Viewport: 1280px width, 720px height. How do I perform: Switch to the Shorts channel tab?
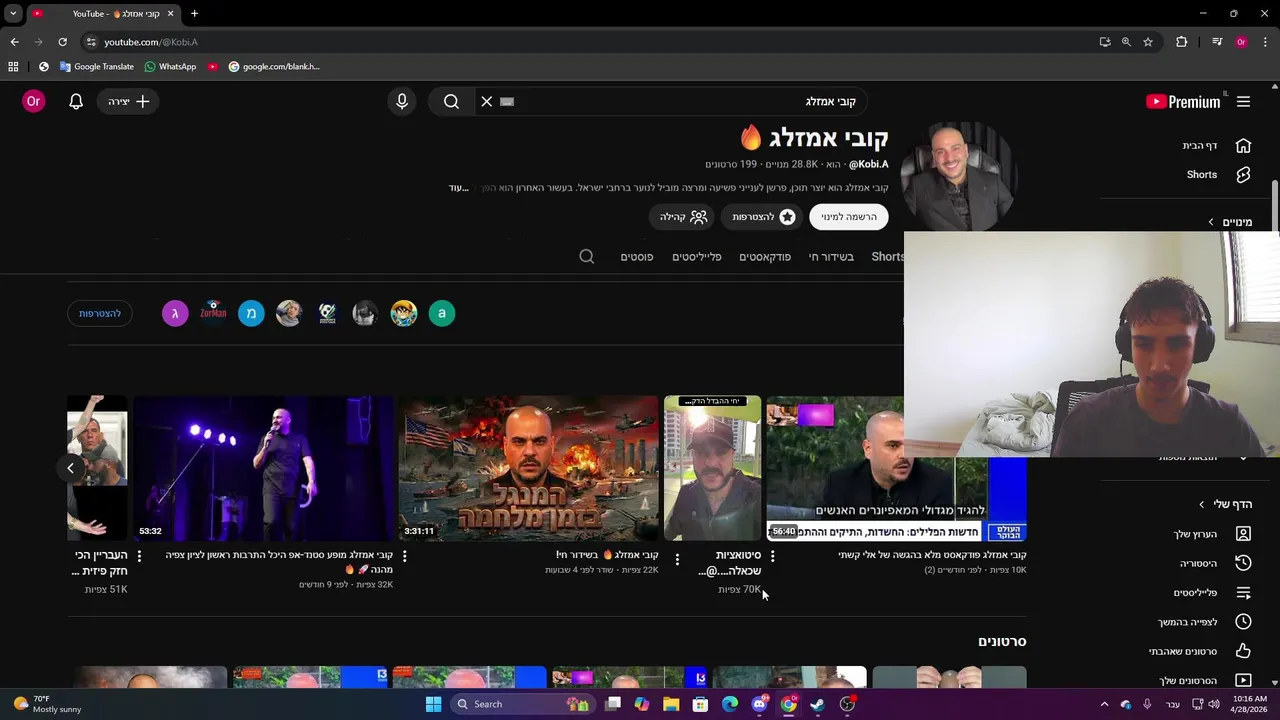(887, 257)
